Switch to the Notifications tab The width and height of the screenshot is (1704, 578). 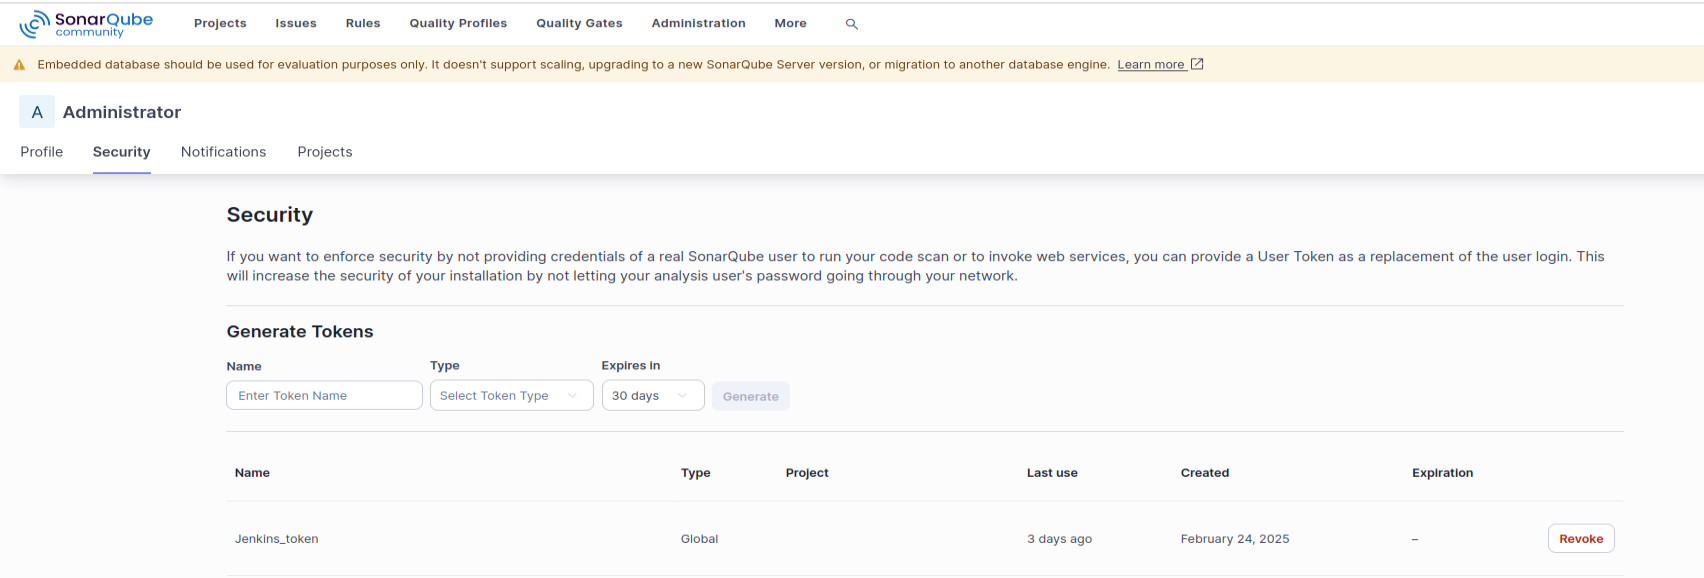(224, 152)
